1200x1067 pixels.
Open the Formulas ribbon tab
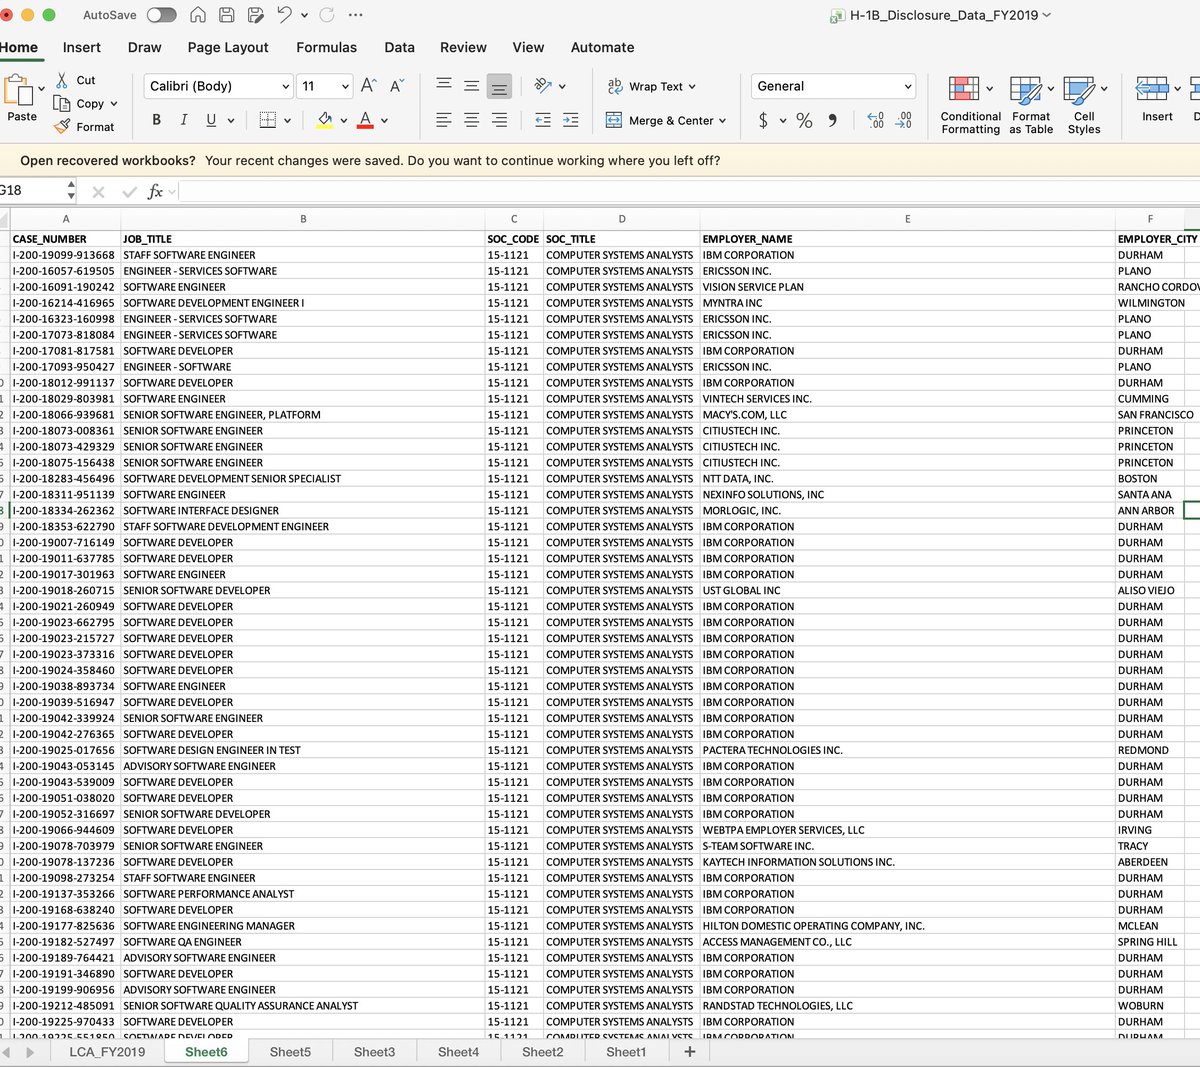pos(326,47)
